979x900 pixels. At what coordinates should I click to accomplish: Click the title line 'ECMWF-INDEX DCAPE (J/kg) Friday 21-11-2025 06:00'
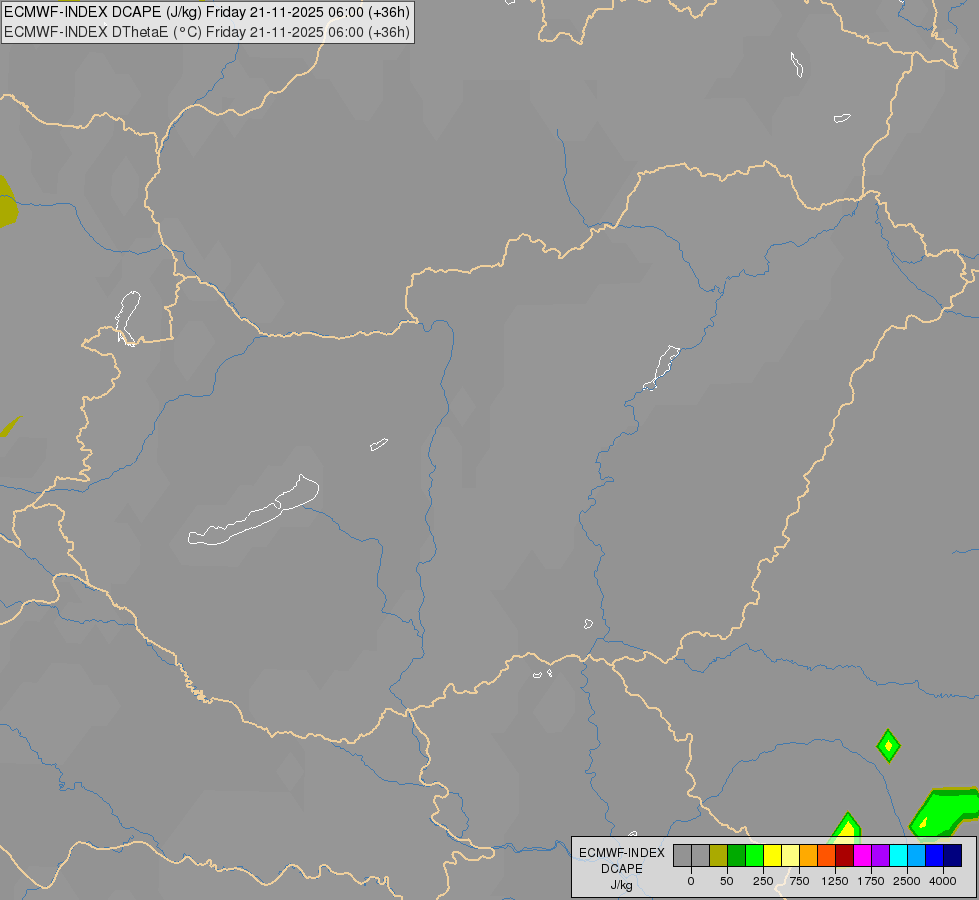pos(207,12)
